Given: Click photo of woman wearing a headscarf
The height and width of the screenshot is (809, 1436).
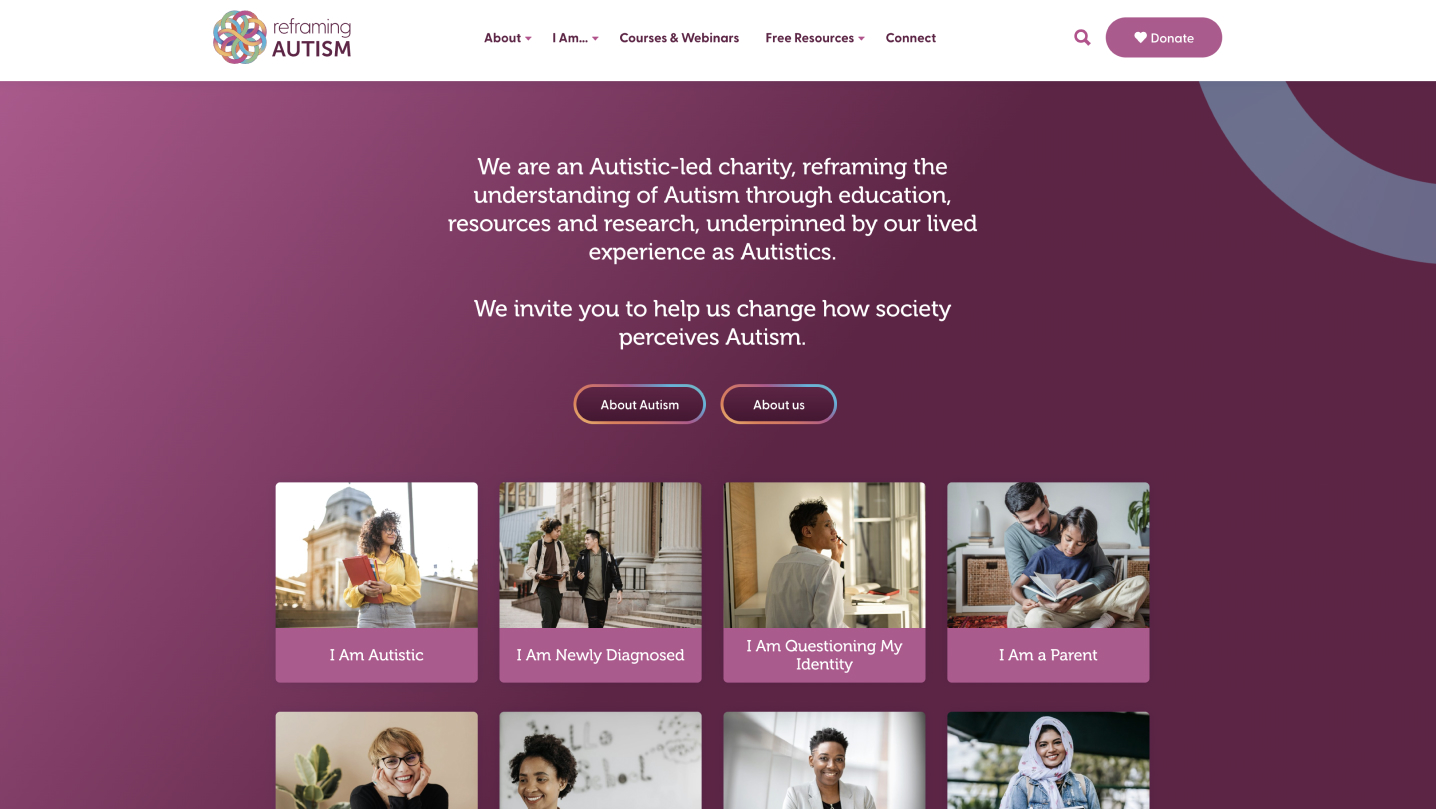Looking at the screenshot, I should pos(1048,760).
